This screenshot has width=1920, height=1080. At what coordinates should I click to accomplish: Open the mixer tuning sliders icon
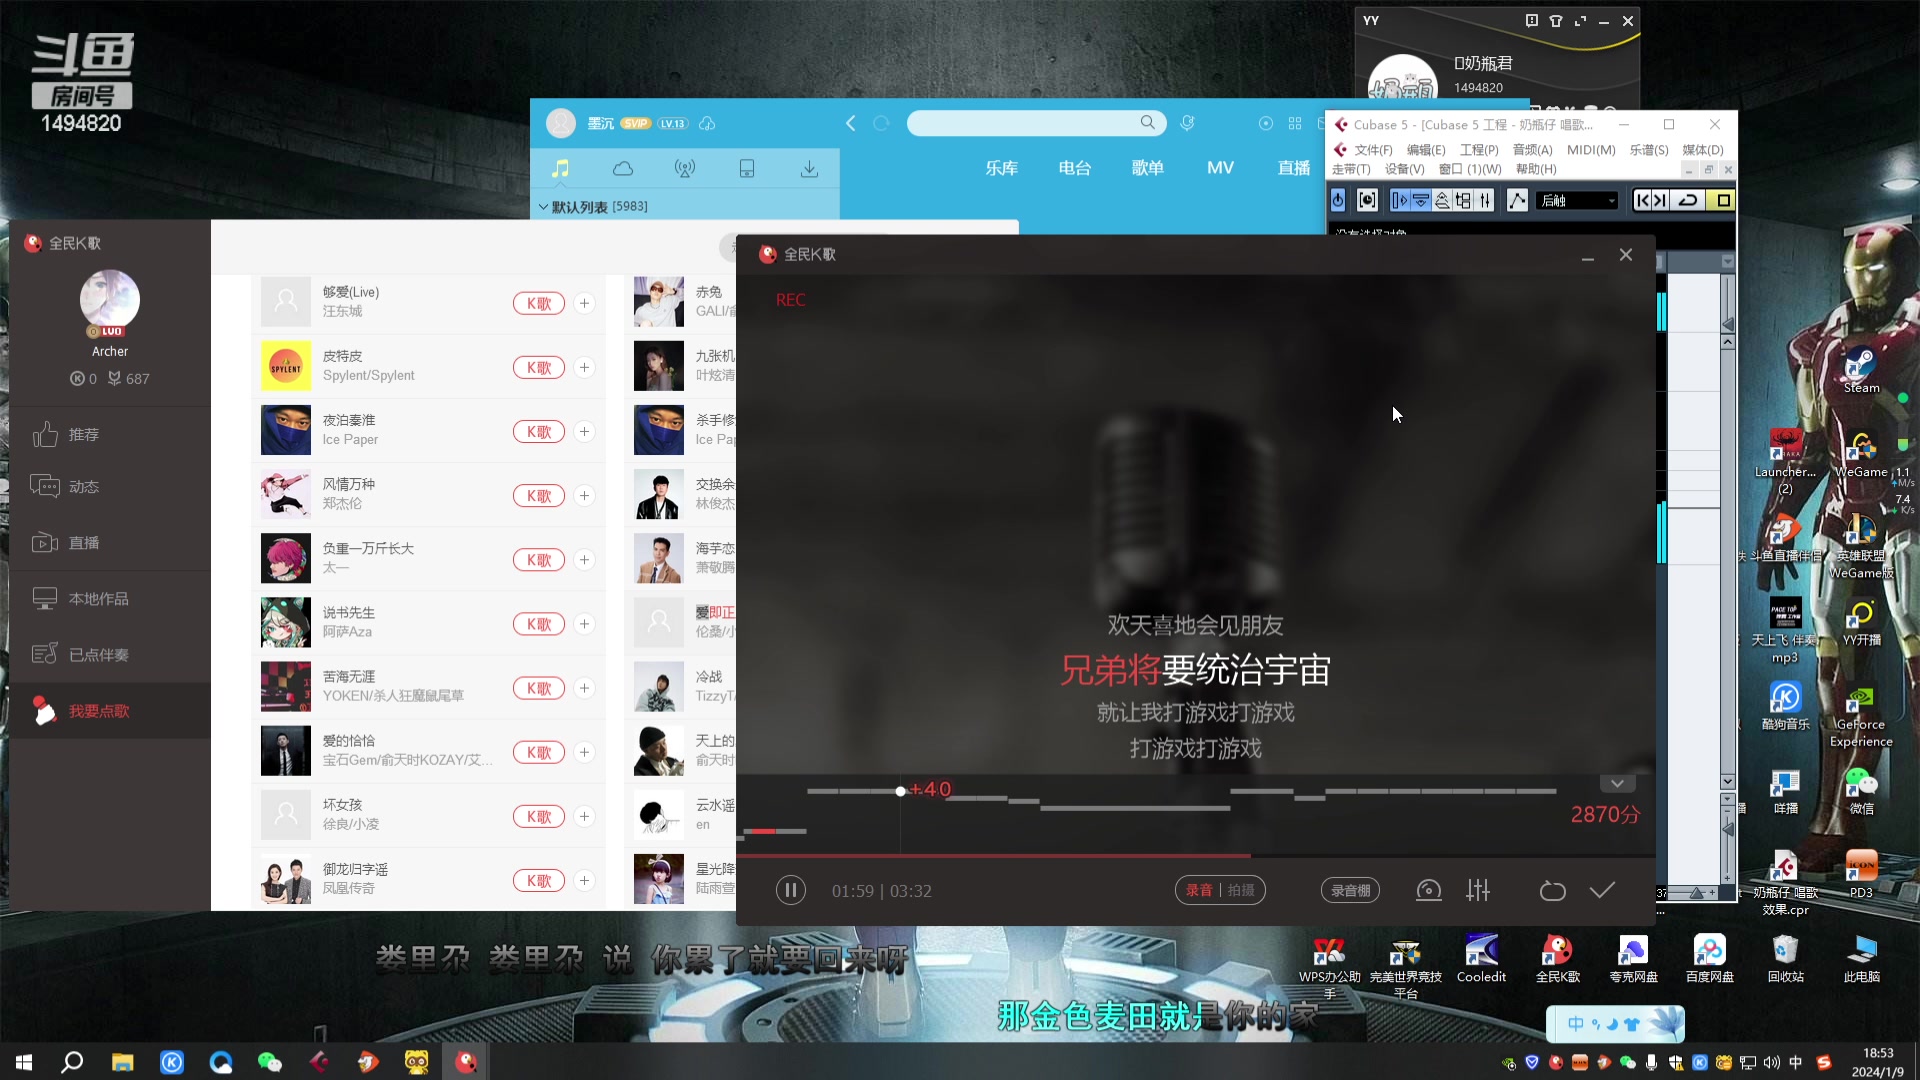[1478, 890]
